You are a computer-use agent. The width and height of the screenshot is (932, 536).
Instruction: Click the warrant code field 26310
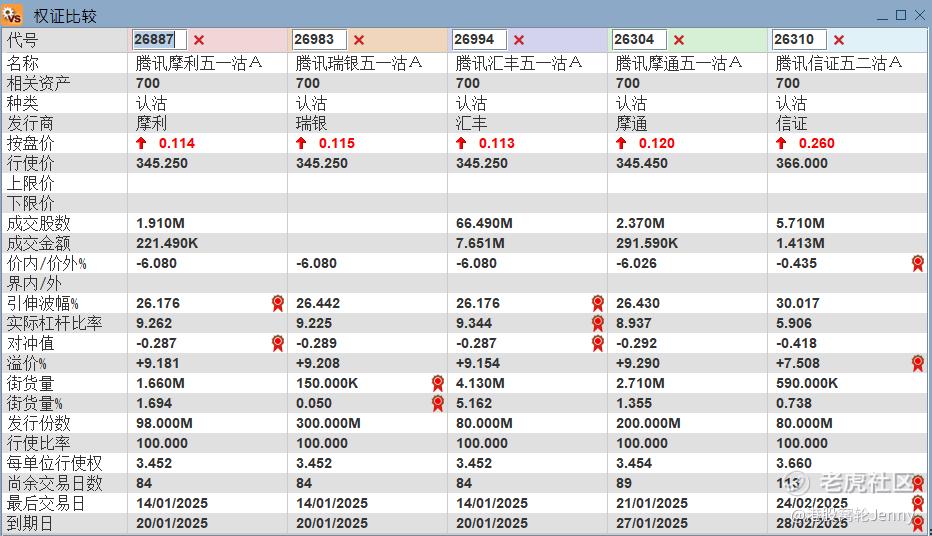point(799,40)
